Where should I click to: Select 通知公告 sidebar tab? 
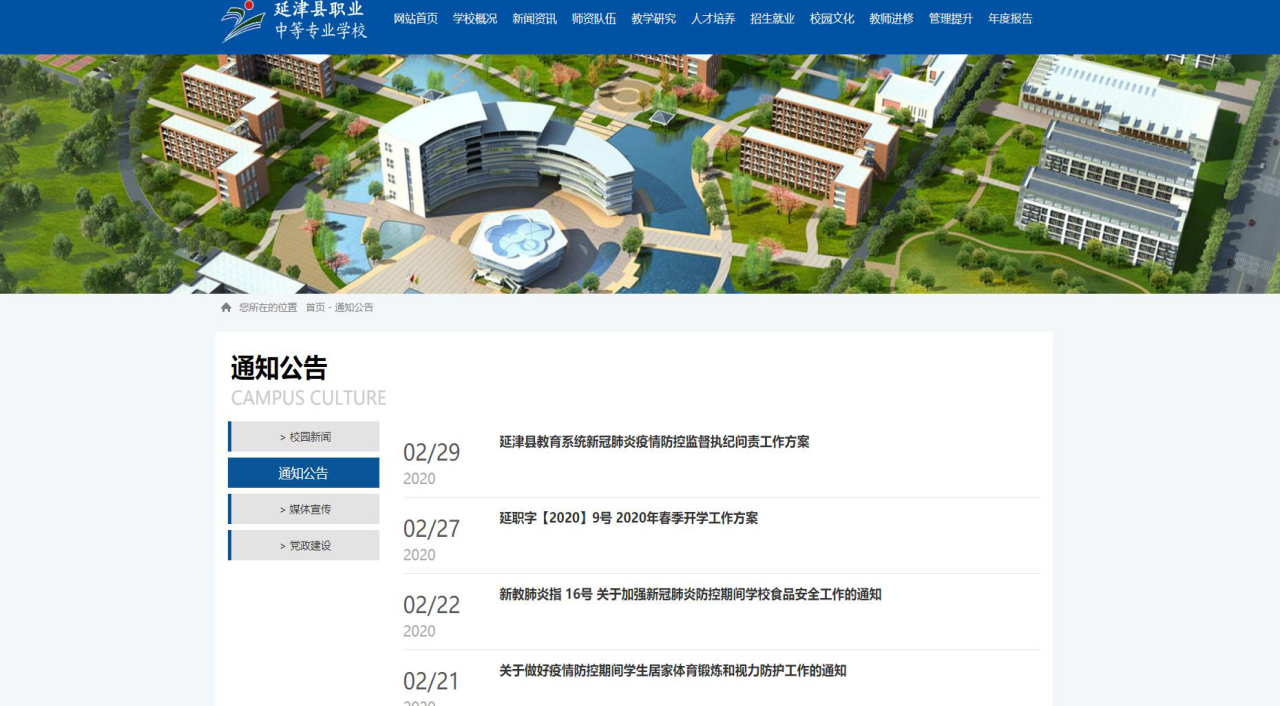point(304,473)
